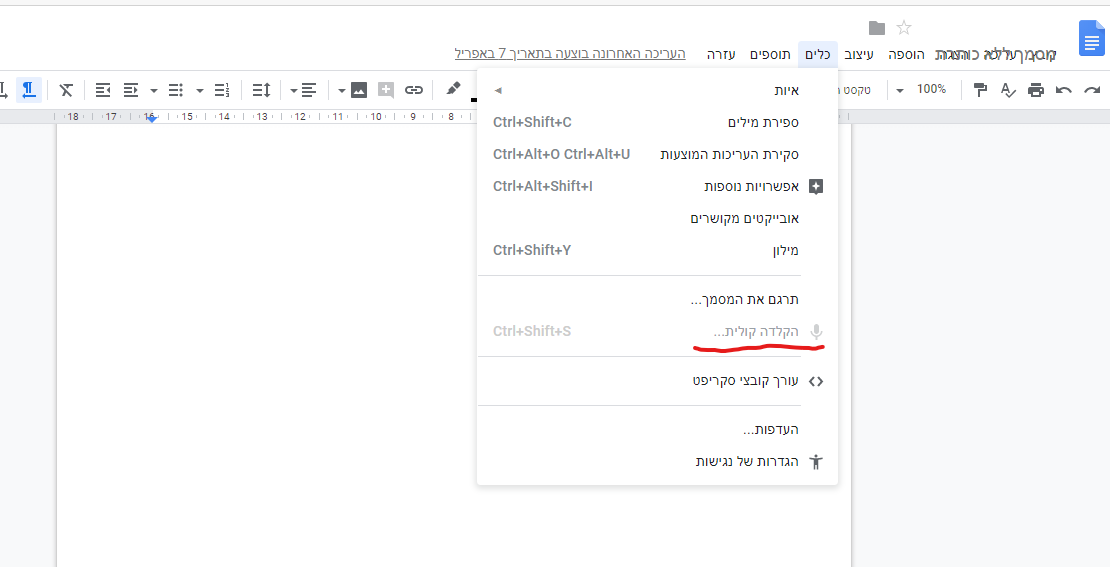
Task: Click the text alignment icon
Action: click(x=309, y=90)
